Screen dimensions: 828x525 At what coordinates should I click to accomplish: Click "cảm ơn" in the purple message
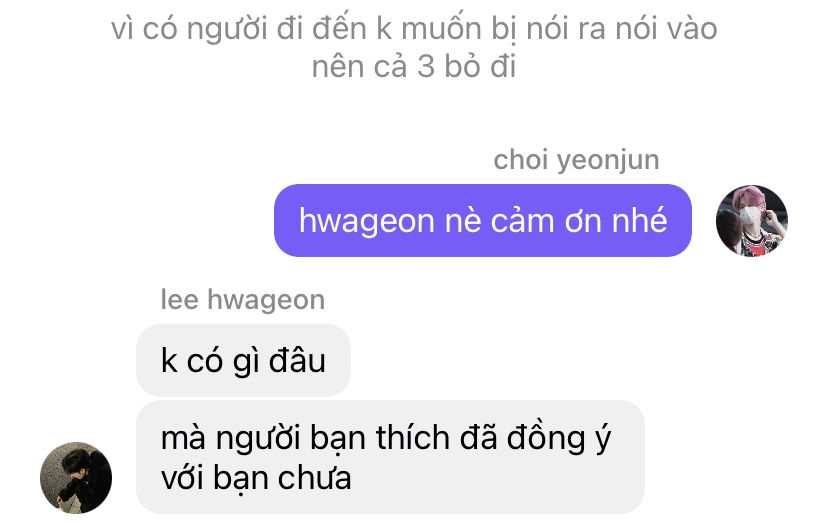(x=547, y=221)
